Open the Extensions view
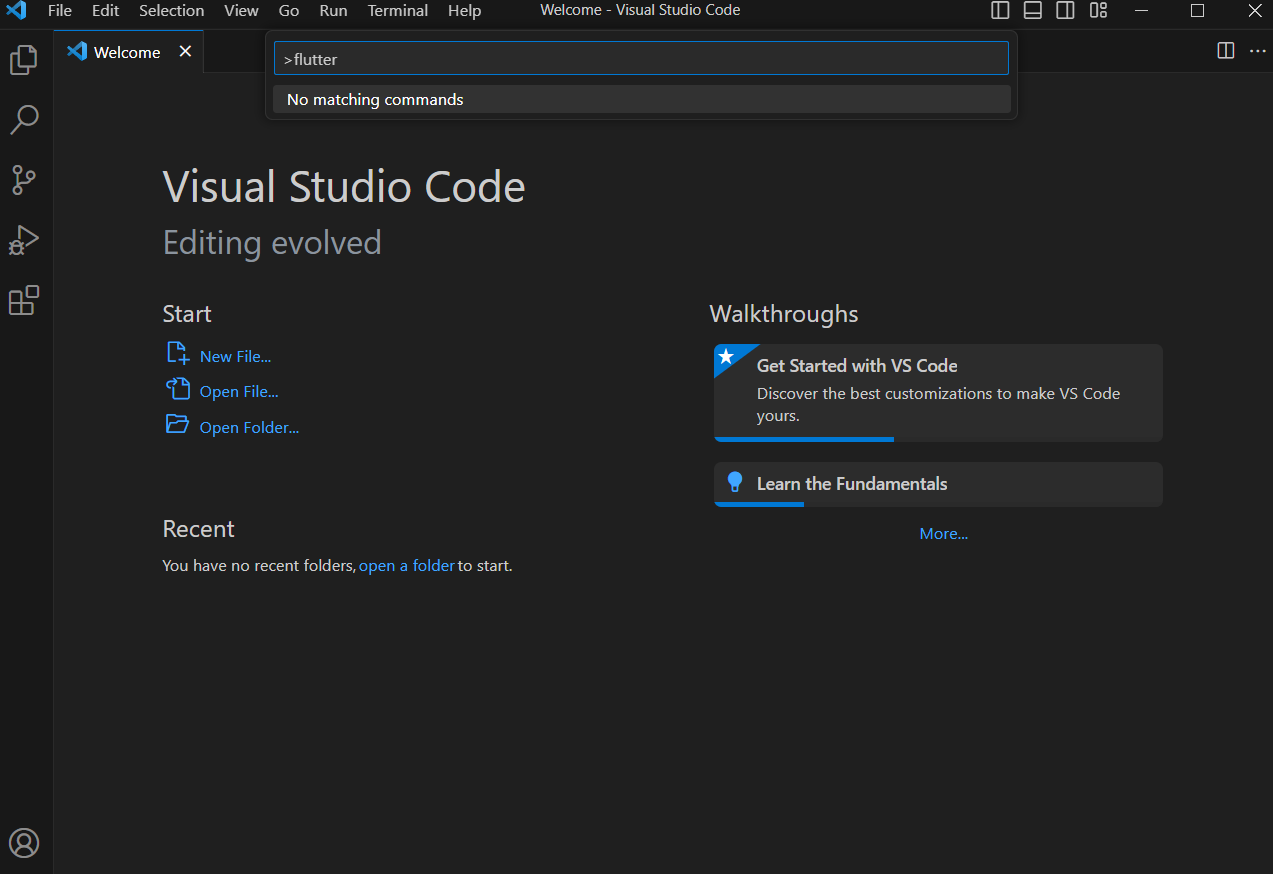 pyautogui.click(x=24, y=300)
